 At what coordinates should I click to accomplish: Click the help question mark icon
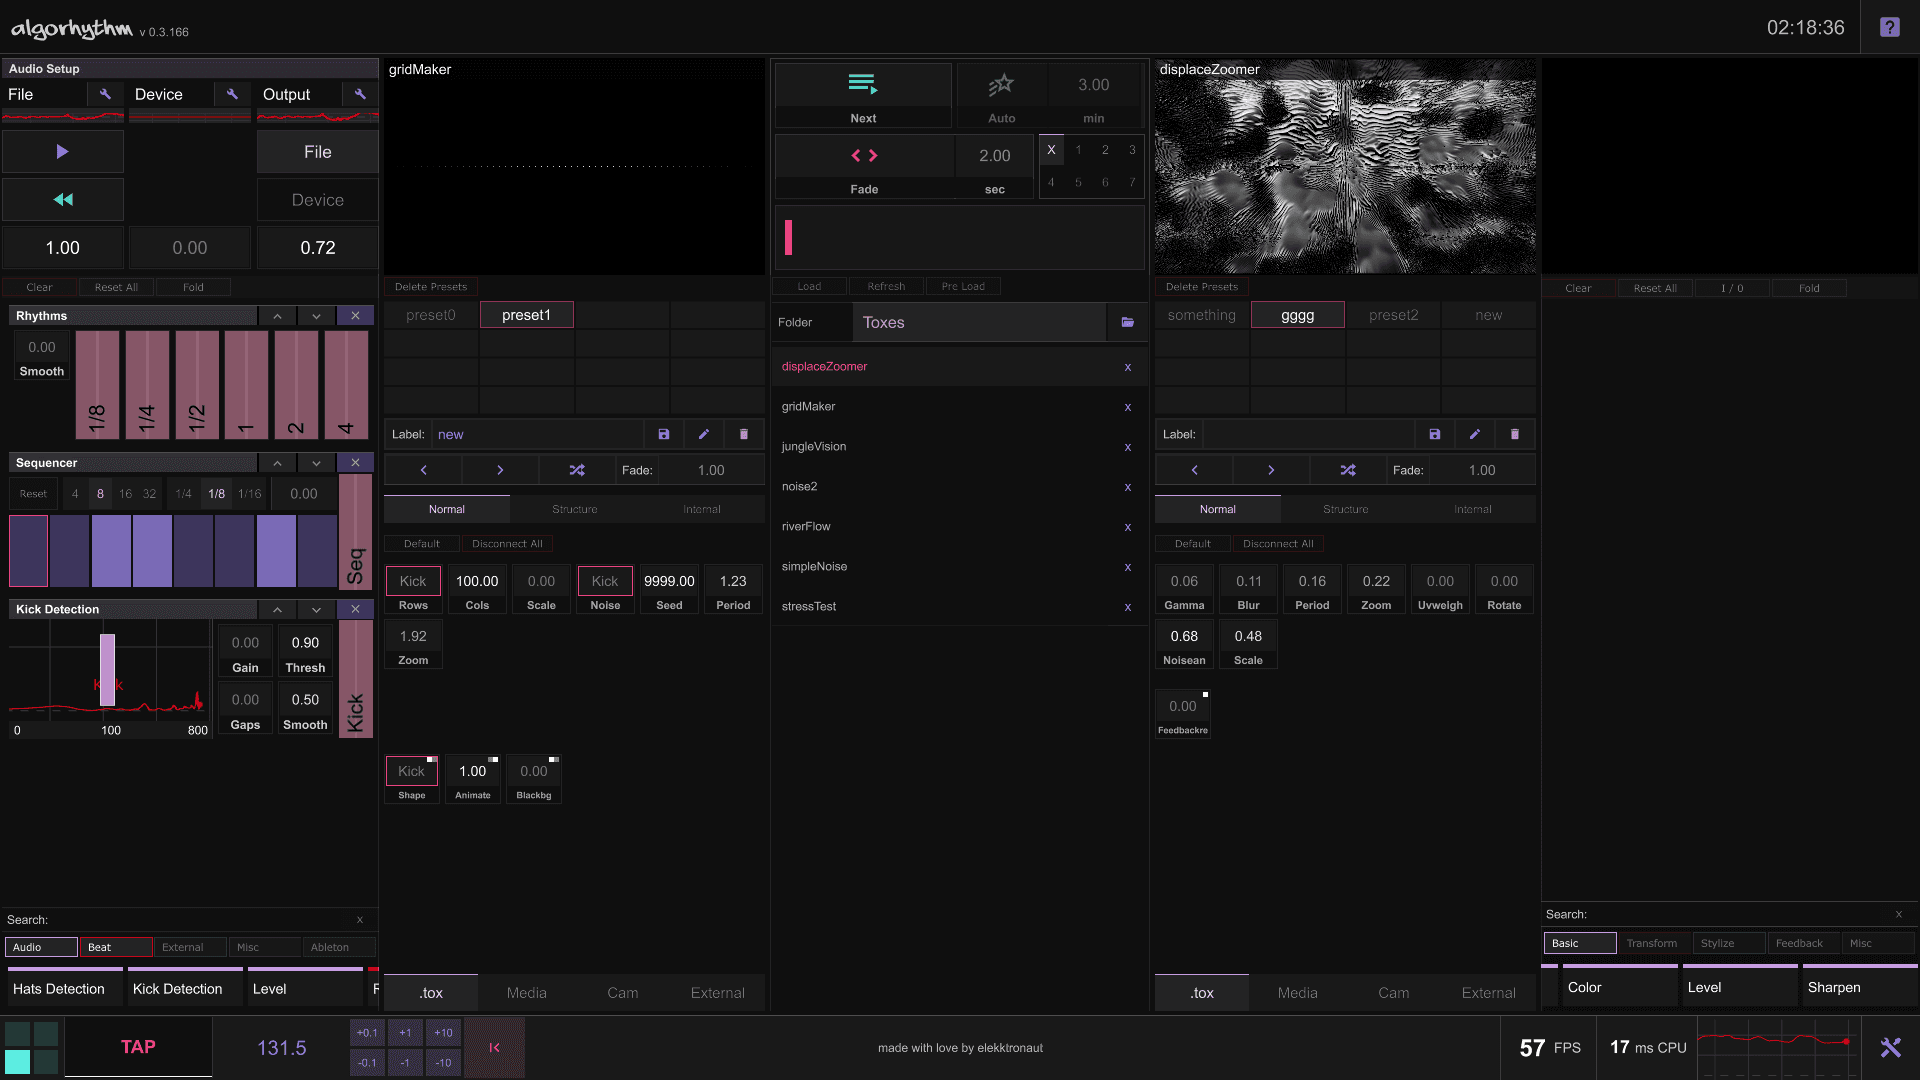point(1889,27)
